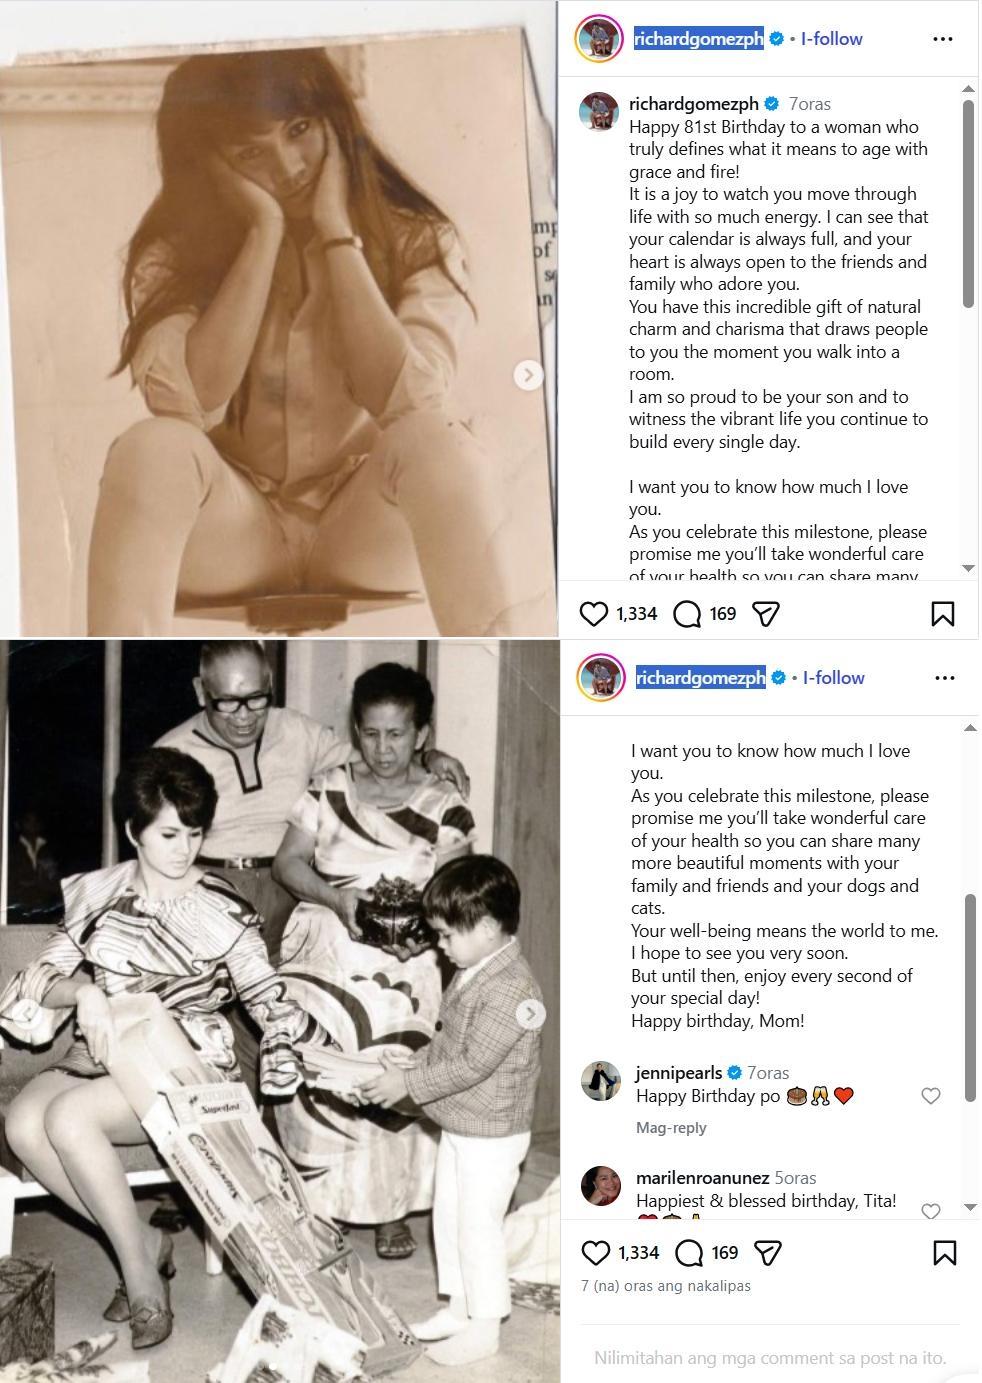
Task: Open the bottom post's three-dots options menu
Action: pyautogui.click(x=944, y=677)
